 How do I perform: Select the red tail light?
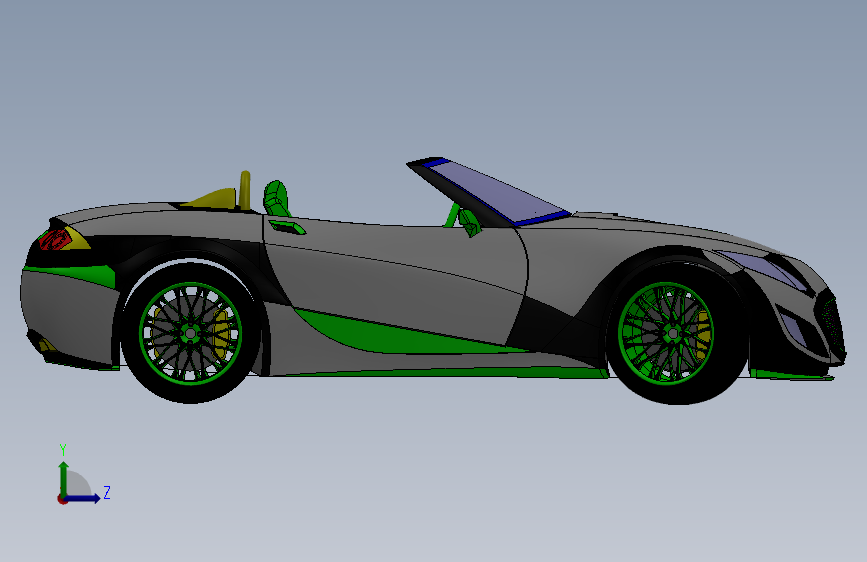click(x=55, y=240)
